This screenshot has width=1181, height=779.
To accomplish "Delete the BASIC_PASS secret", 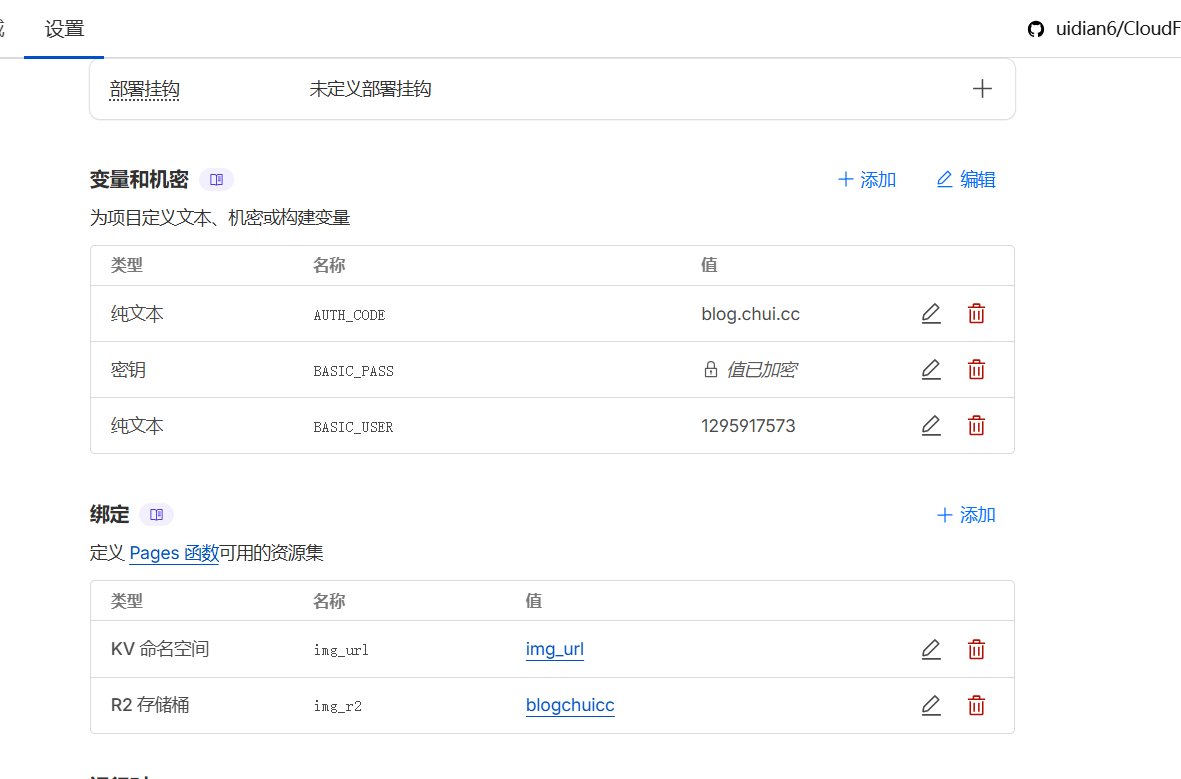I will 976,370.
